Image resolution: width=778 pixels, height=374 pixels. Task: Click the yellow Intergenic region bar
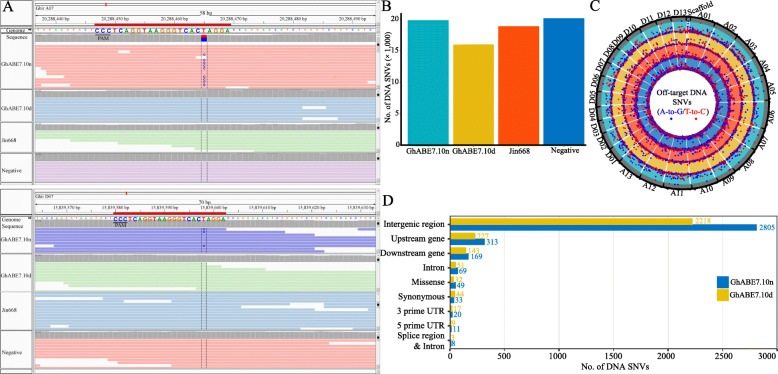[571, 221]
